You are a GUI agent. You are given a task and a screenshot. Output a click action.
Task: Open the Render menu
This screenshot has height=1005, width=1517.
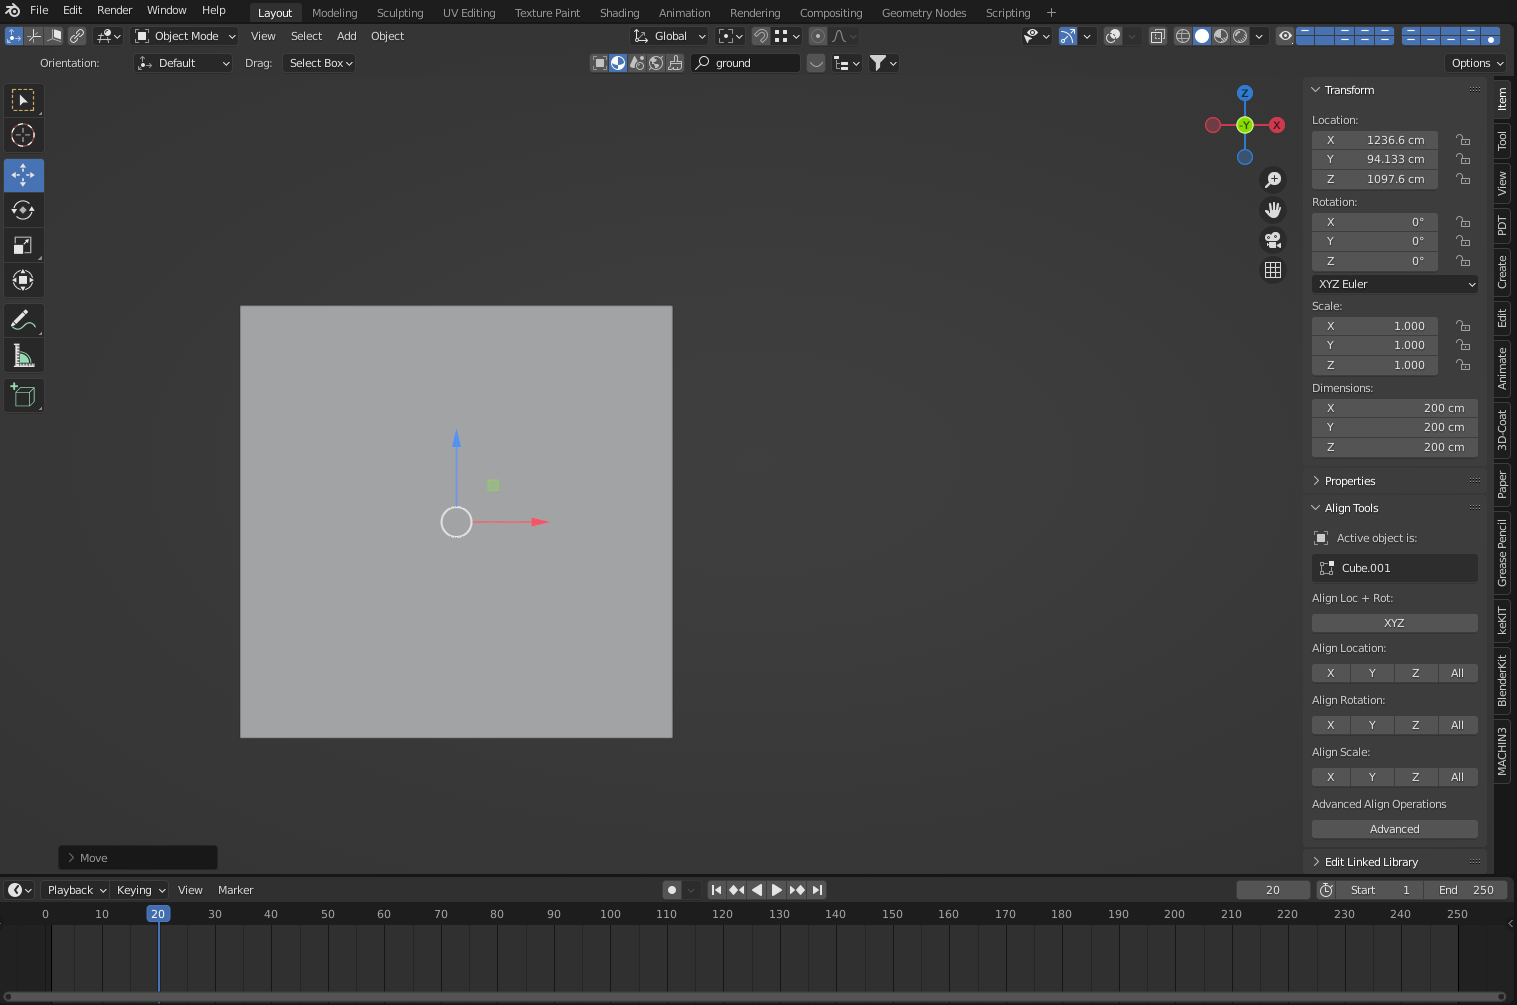pyautogui.click(x=114, y=10)
